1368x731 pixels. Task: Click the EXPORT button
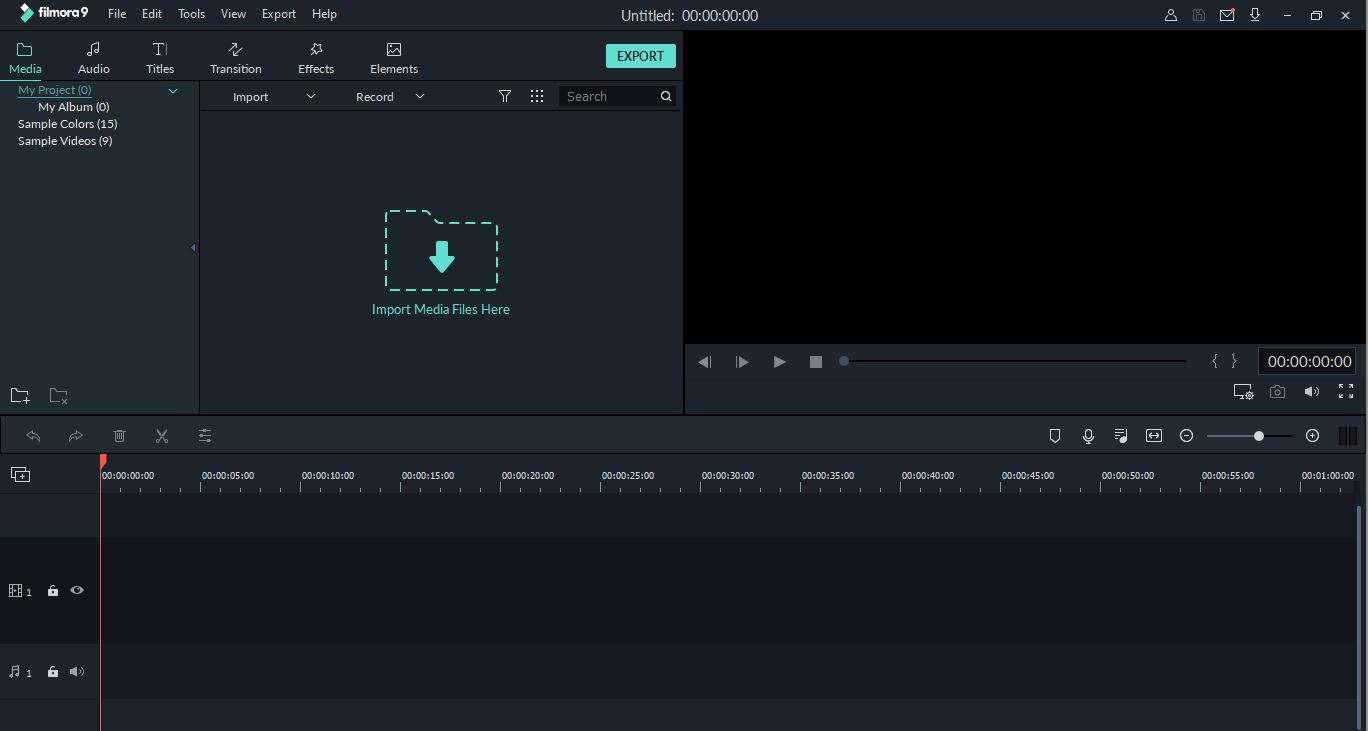pos(640,56)
